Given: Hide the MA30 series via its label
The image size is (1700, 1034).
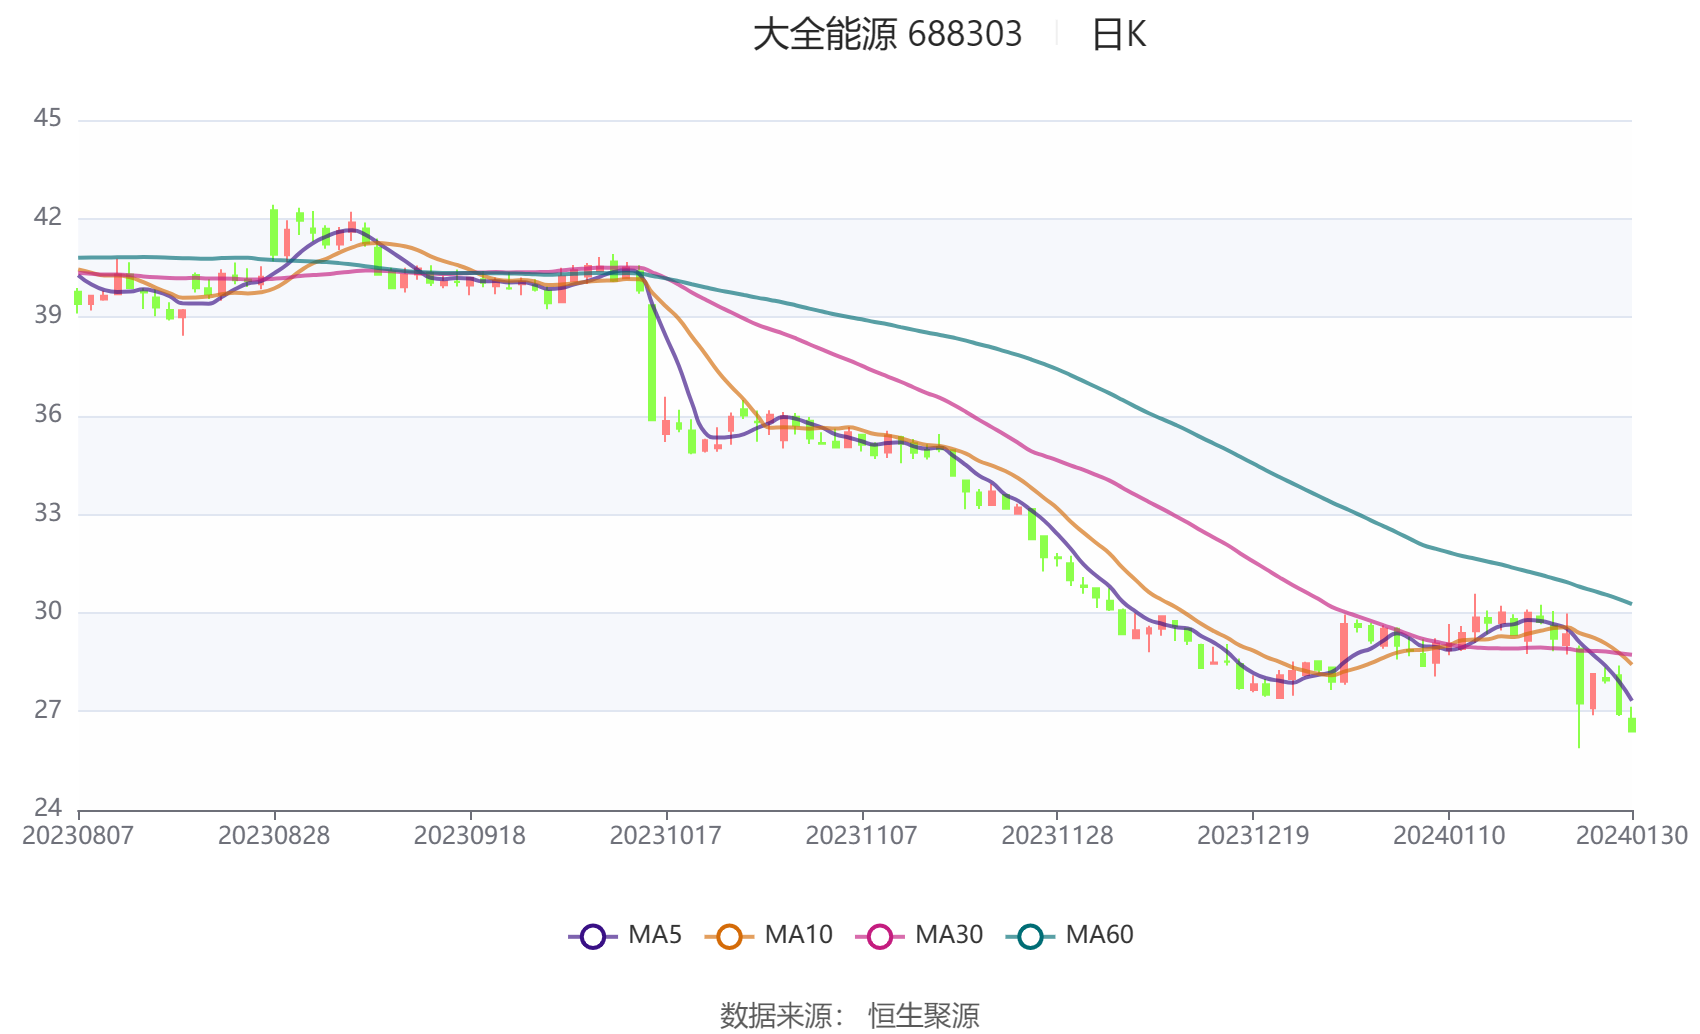Looking at the screenshot, I should point(949,935).
